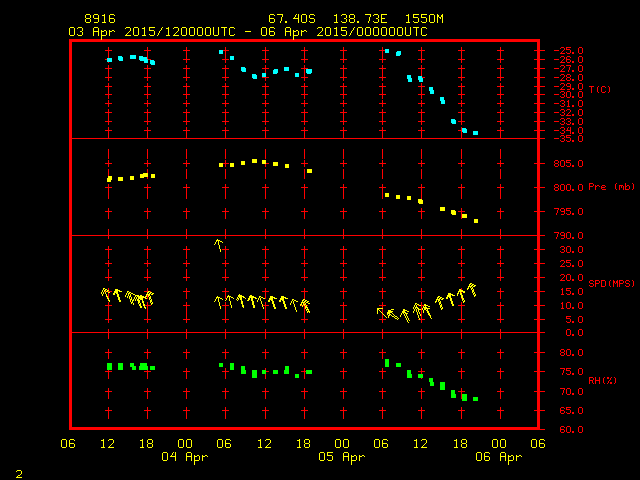This screenshot has height=480, width=640.
Task: Click the 00 hour label above 05 Apr
Action: pyautogui.click(x=342, y=444)
